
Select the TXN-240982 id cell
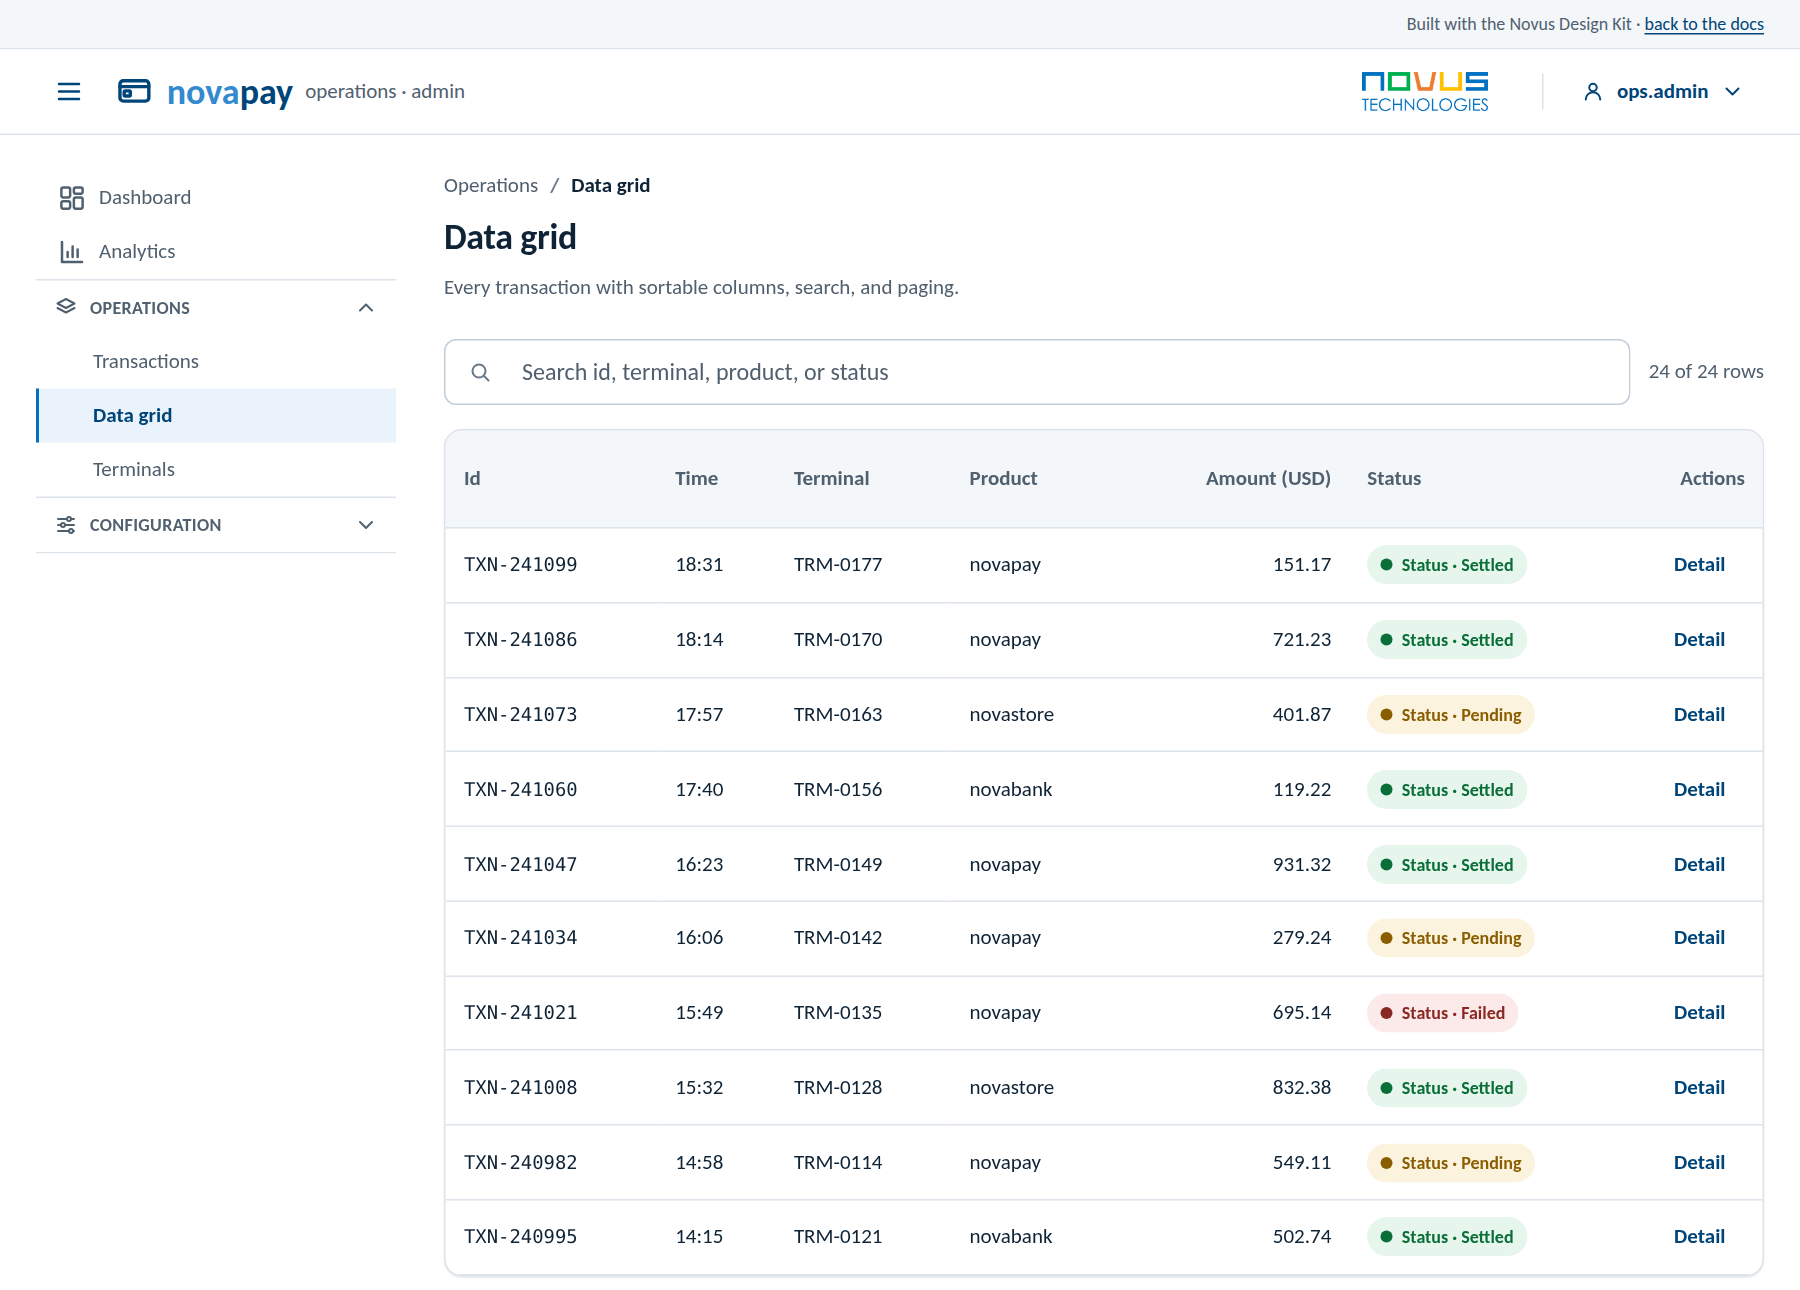click(521, 1163)
